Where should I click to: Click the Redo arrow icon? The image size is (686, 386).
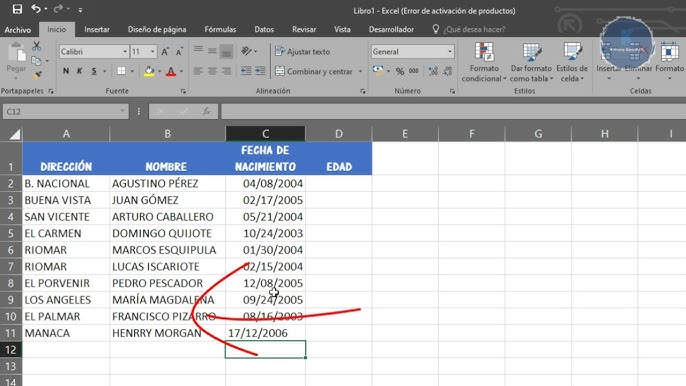[58, 9]
